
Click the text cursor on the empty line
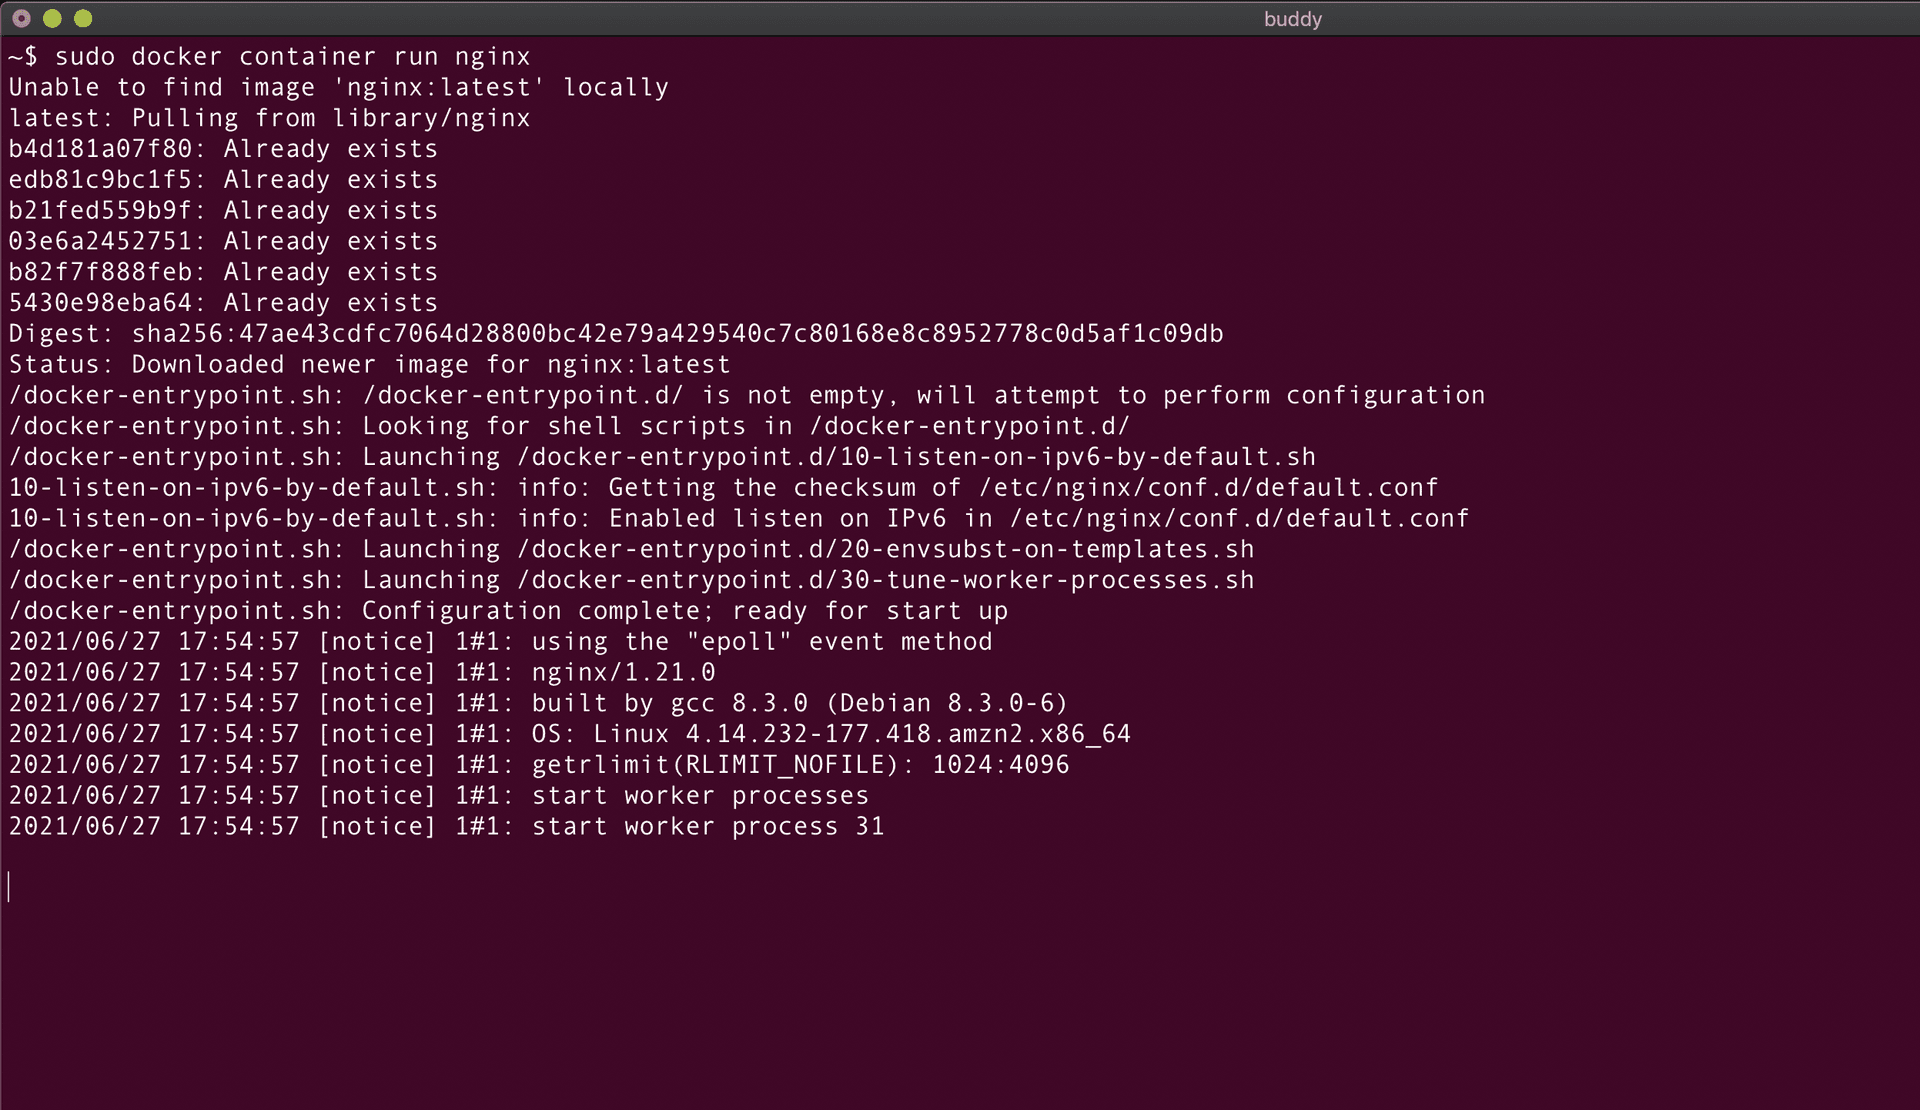tap(9, 887)
